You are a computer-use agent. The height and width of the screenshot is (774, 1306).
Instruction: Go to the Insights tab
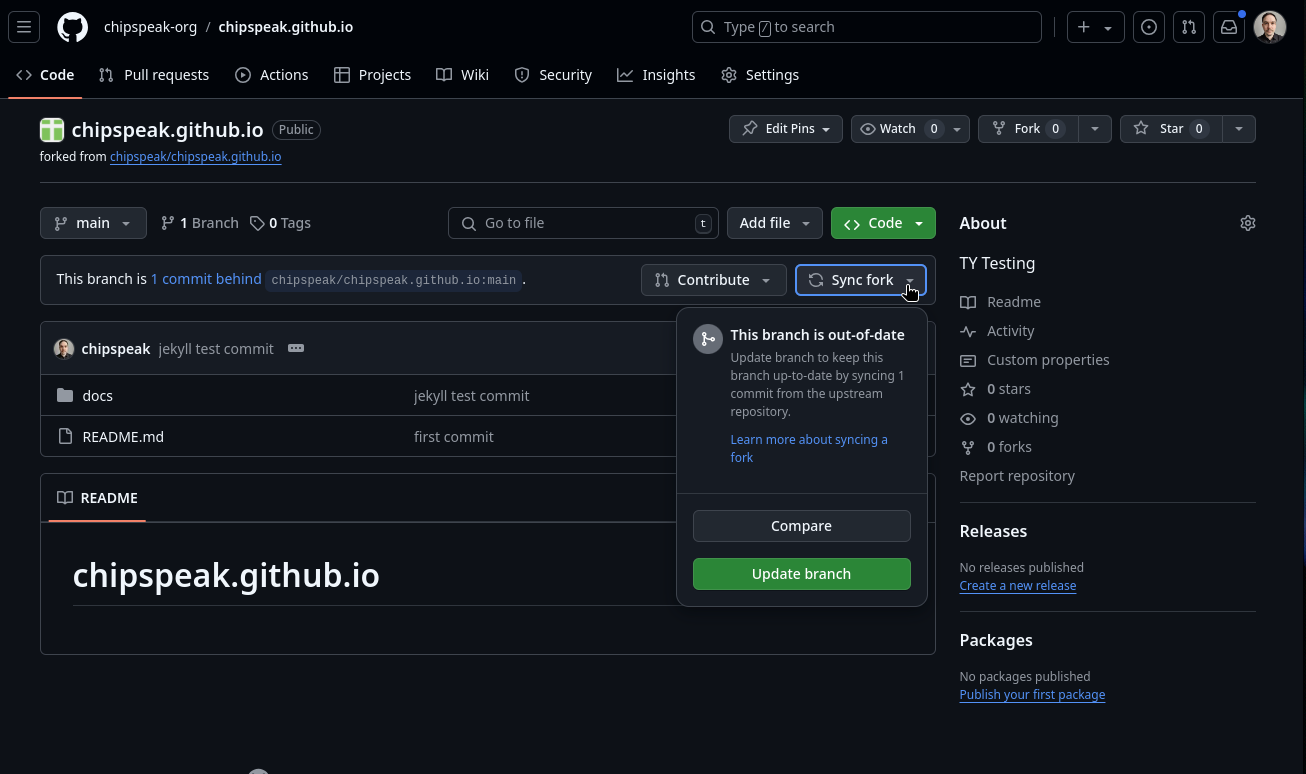click(x=656, y=75)
